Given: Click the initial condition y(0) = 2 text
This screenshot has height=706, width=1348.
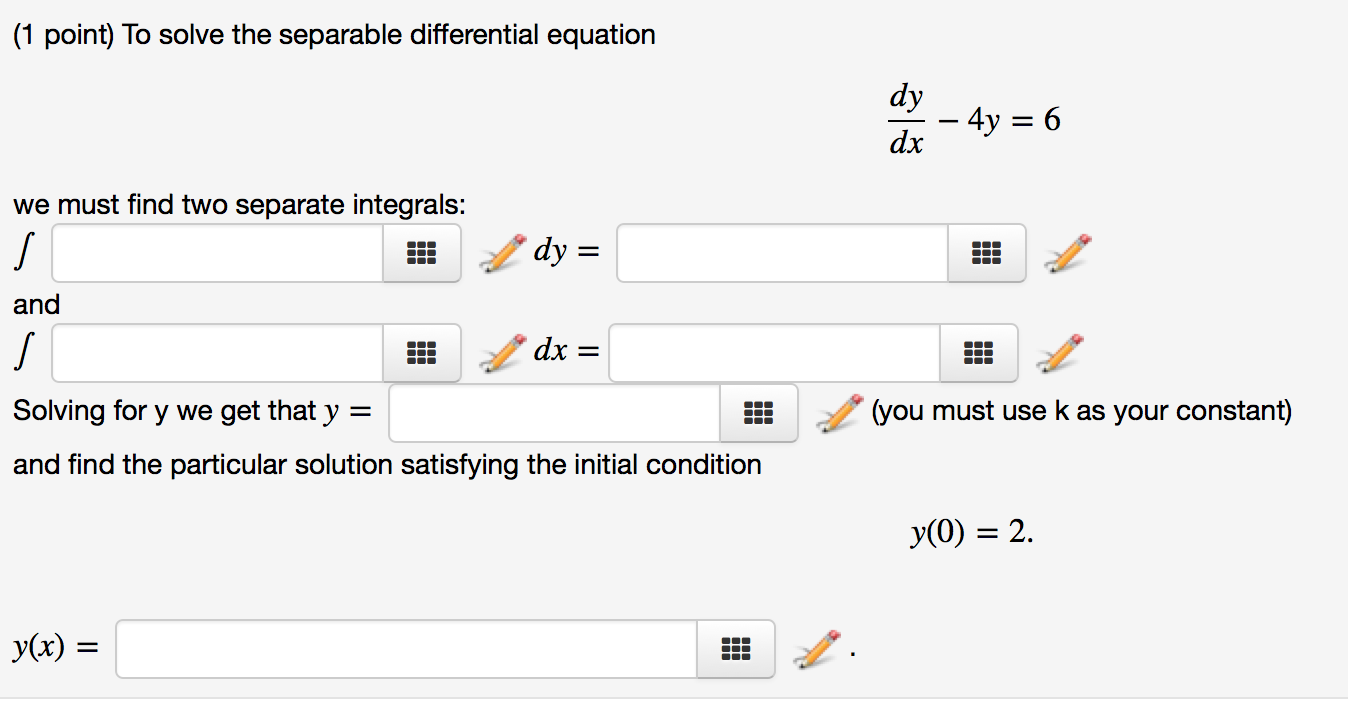Looking at the screenshot, I should (972, 533).
